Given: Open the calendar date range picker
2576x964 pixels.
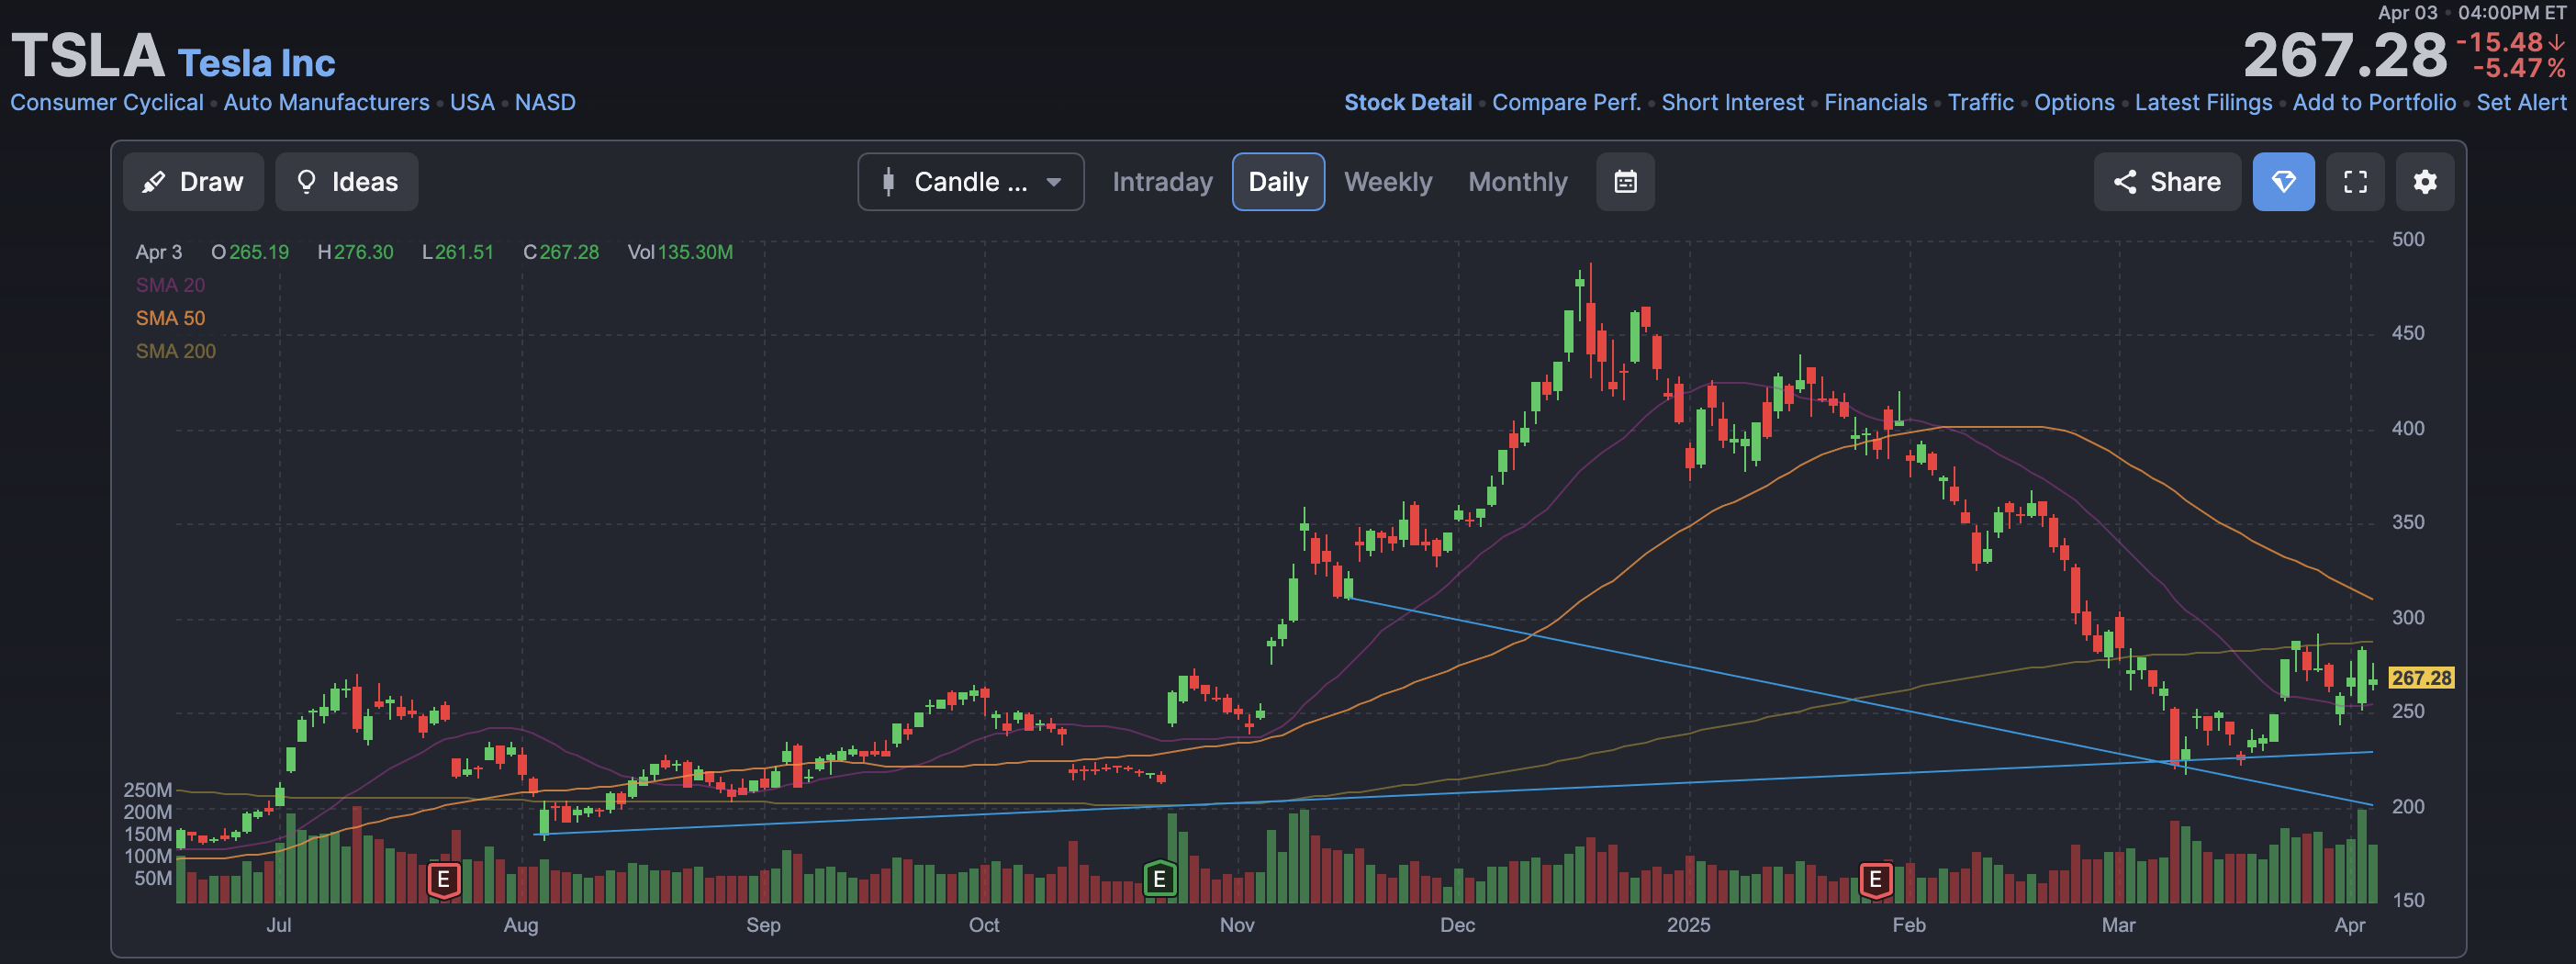Looking at the screenshot, I should 1625,182.
